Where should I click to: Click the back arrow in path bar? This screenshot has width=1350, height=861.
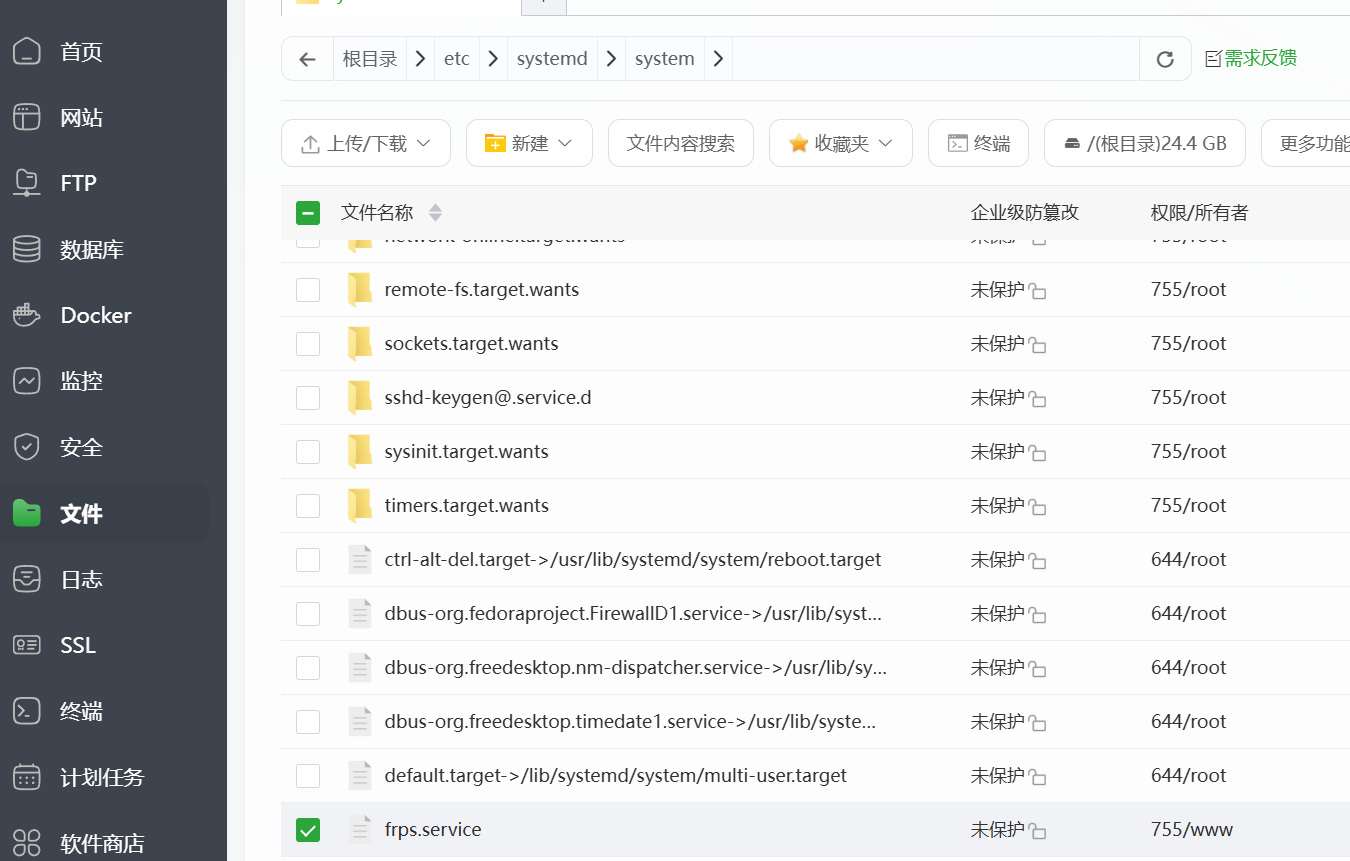(307, 59)
